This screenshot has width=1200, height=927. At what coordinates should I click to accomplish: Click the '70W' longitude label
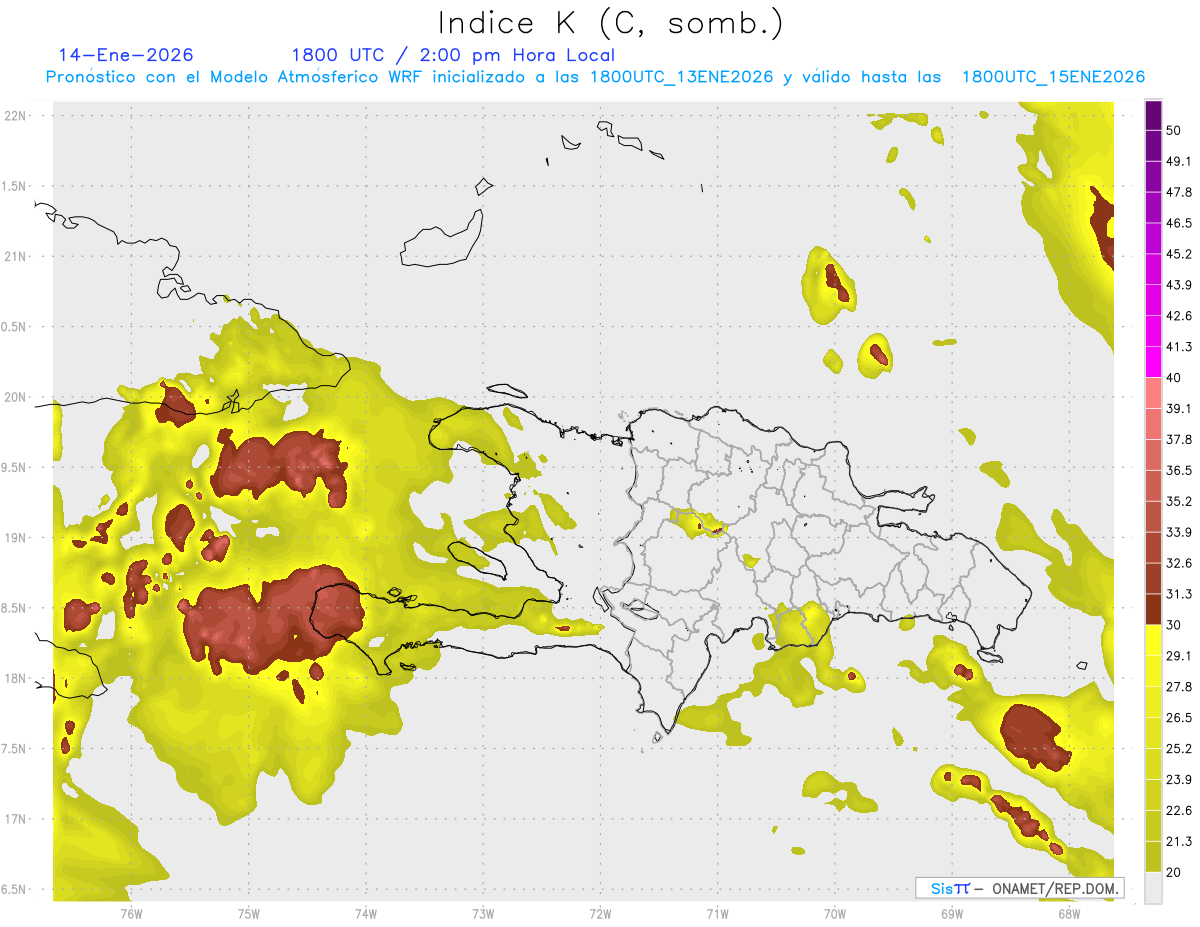834,913
